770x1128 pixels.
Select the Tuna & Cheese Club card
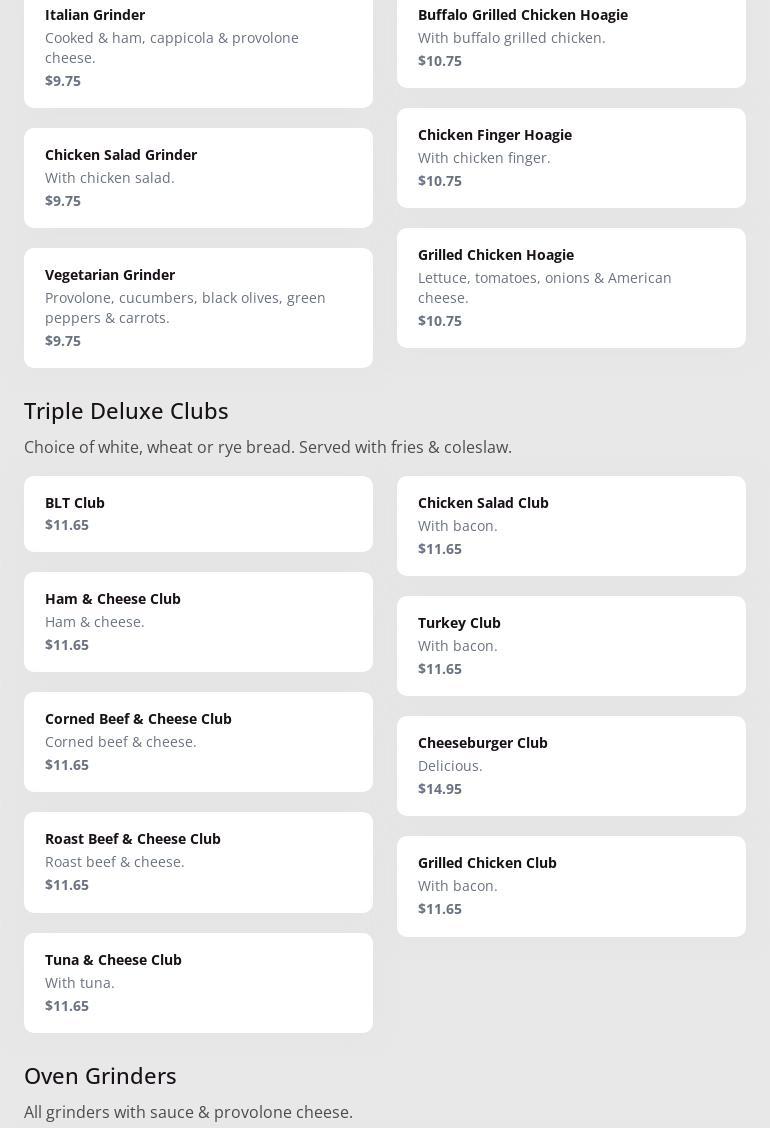tap(198, 982)
